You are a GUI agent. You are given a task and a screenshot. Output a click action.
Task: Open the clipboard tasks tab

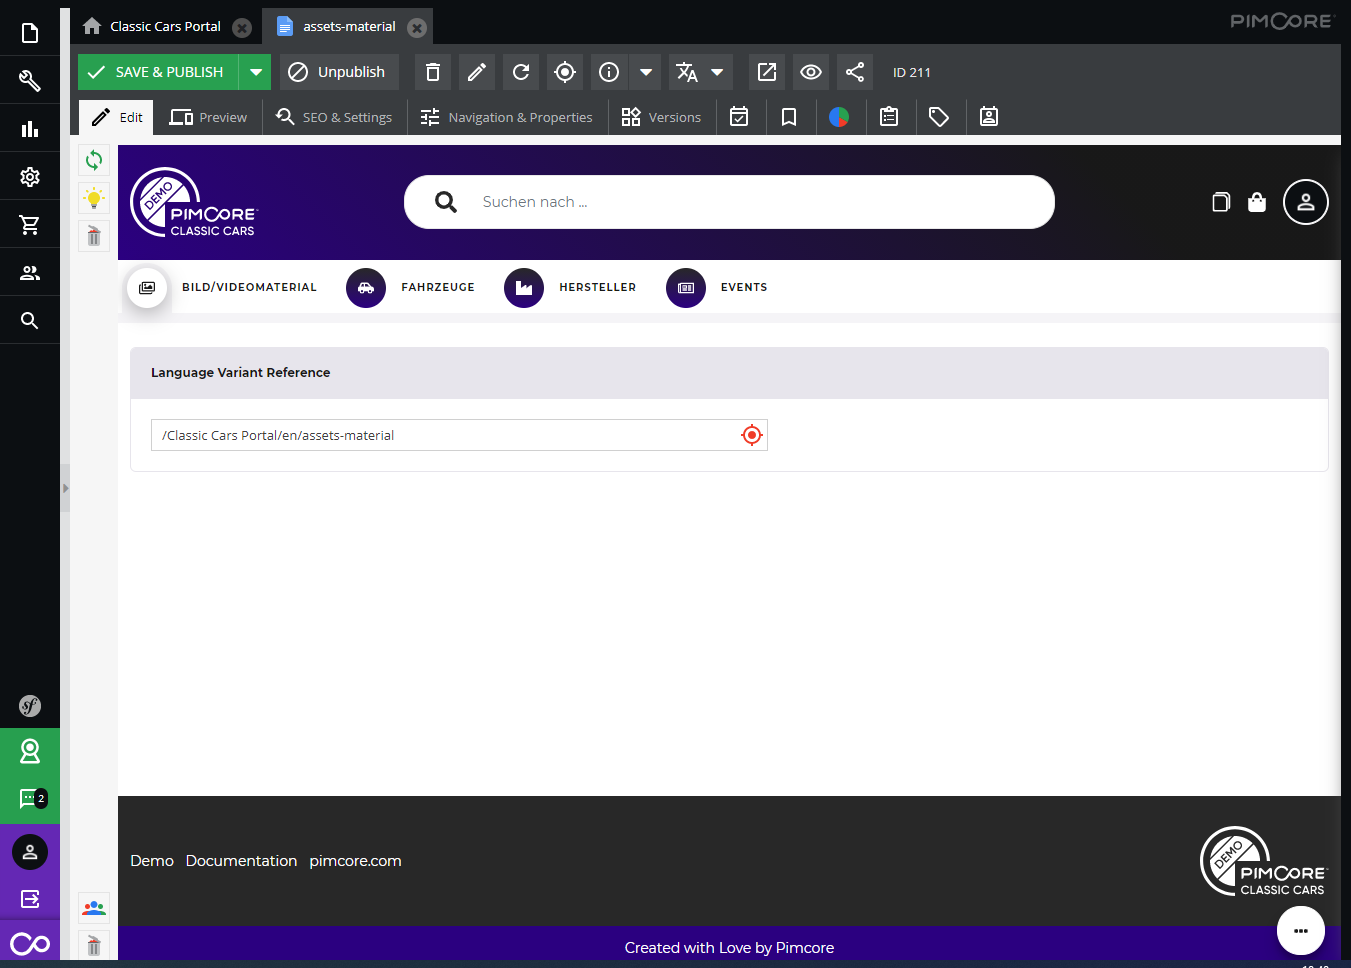point(889,117)
